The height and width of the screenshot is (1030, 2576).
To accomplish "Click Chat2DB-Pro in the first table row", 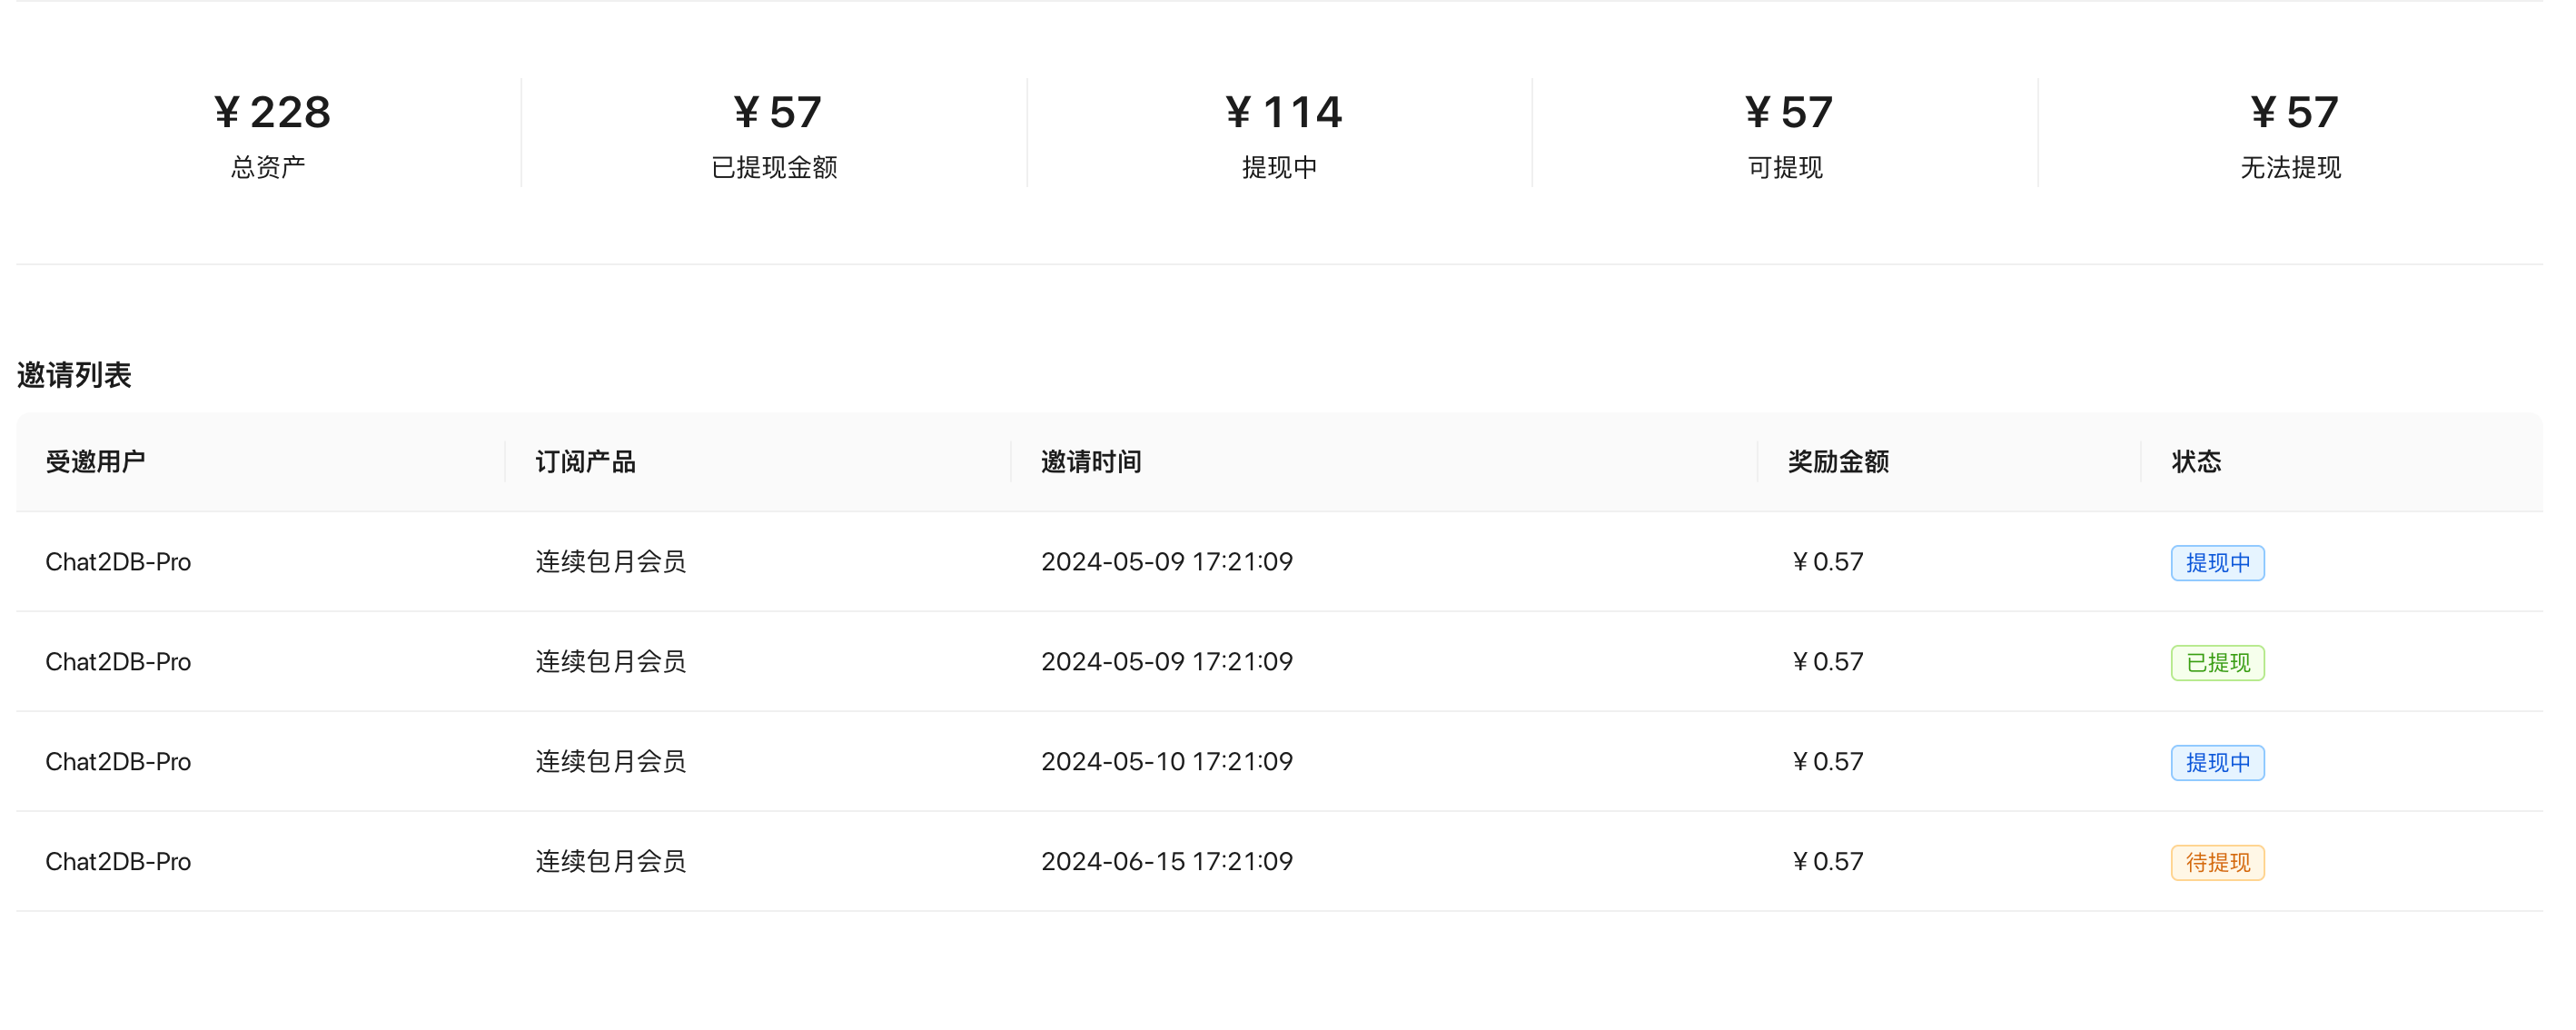I will pos(118,562).
